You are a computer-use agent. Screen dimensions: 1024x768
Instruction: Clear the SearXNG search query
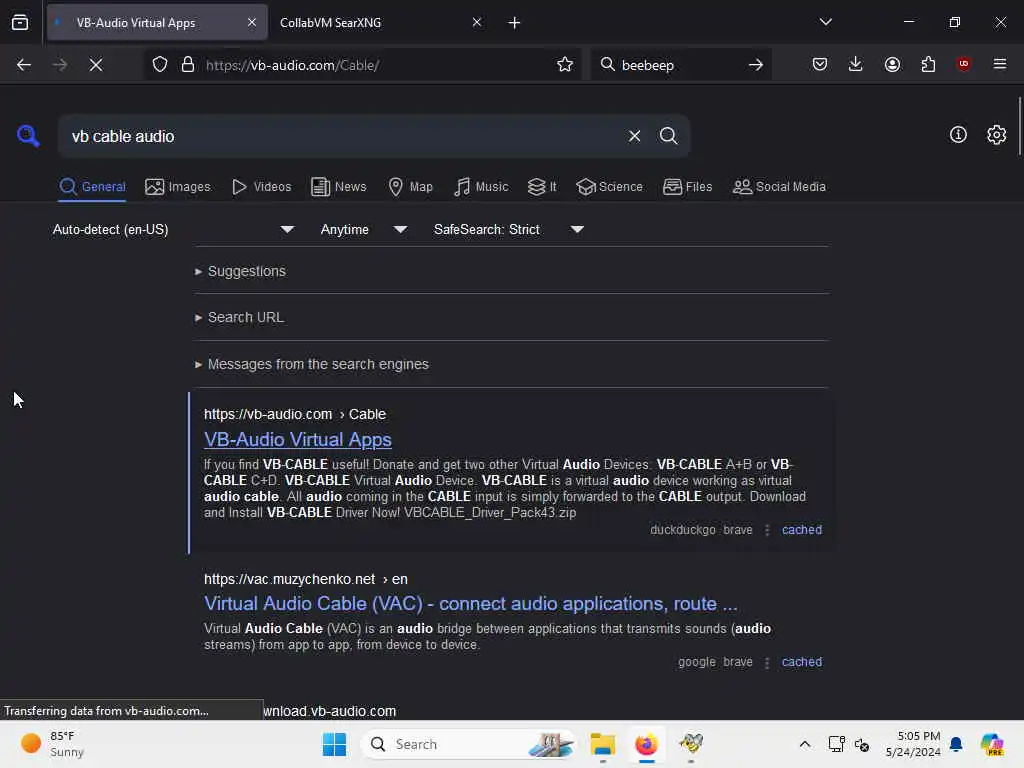tap(634, 136)
